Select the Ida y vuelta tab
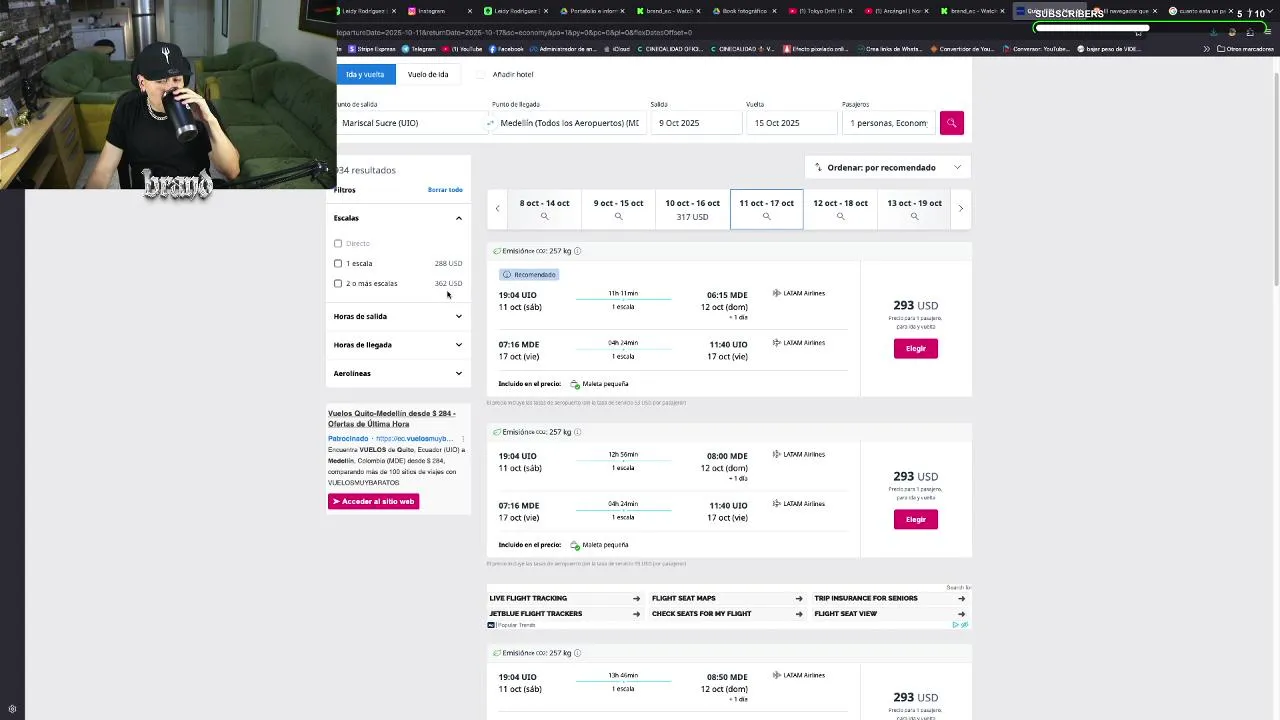Image resolution: width=1280 pixels, height=720 pixels. pos(365,74)
